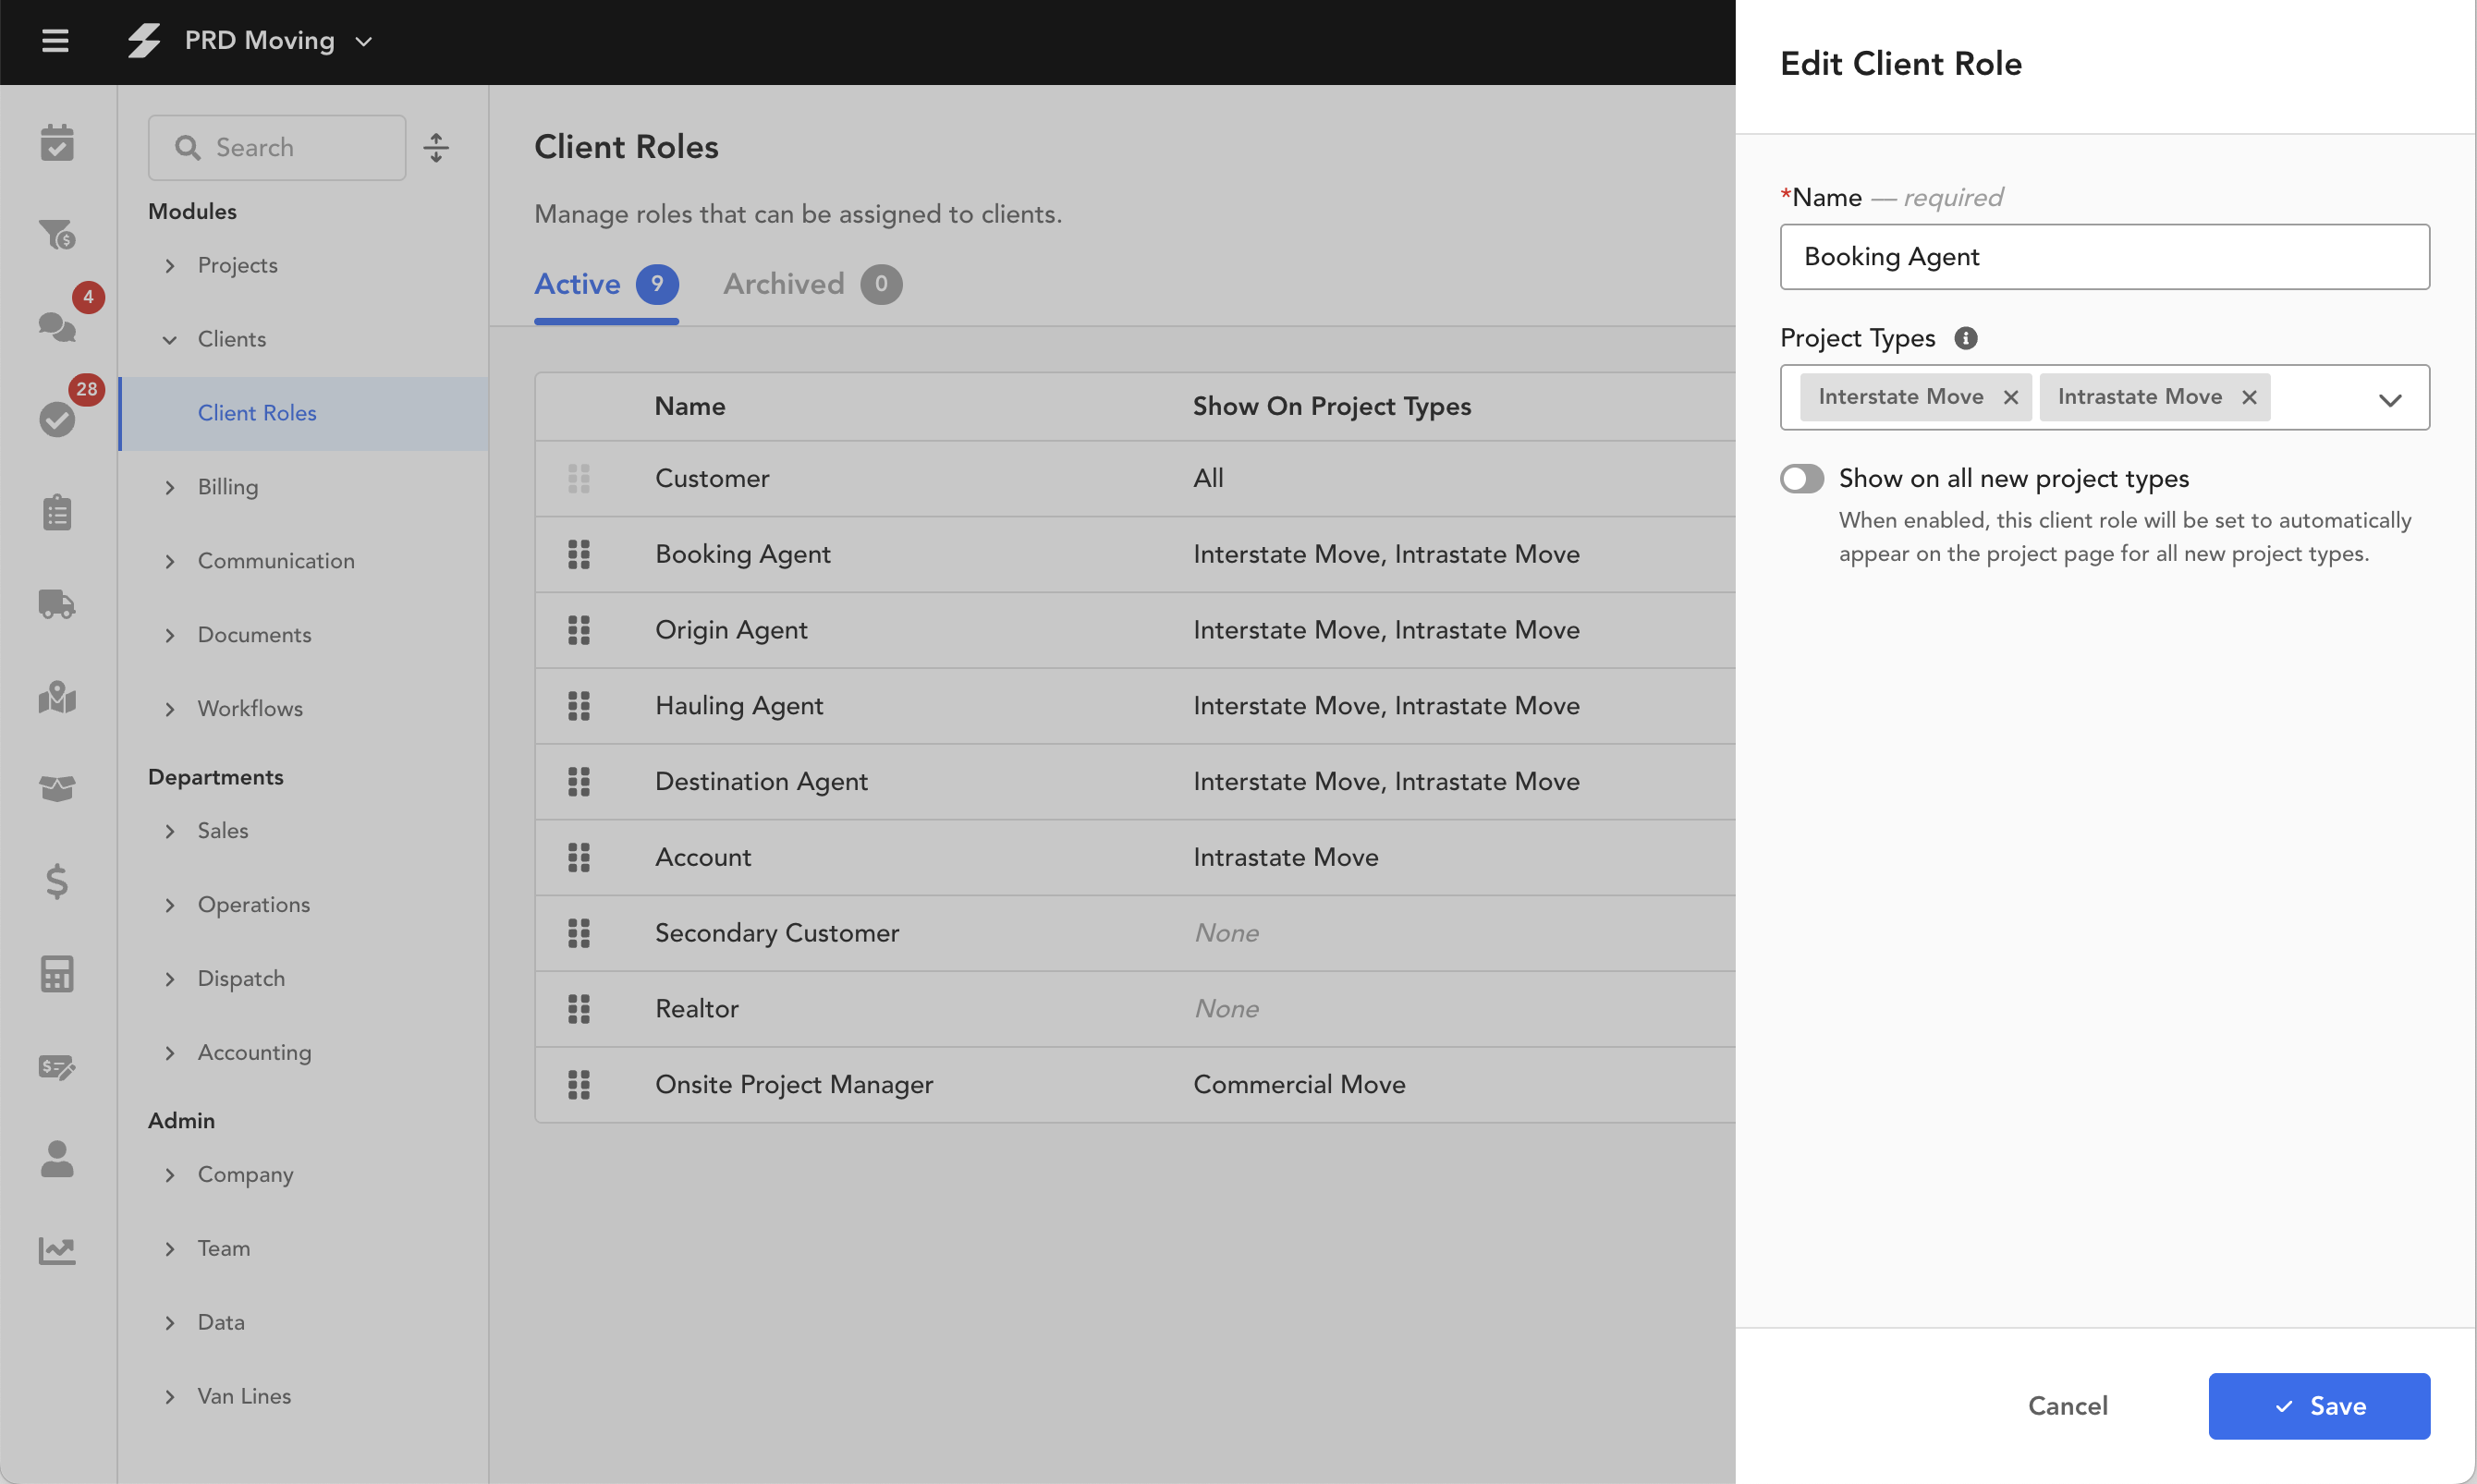Click the calendar check sidebar icon
This screenshot has height=1484, width=2477.
click(x=57, y=143)
